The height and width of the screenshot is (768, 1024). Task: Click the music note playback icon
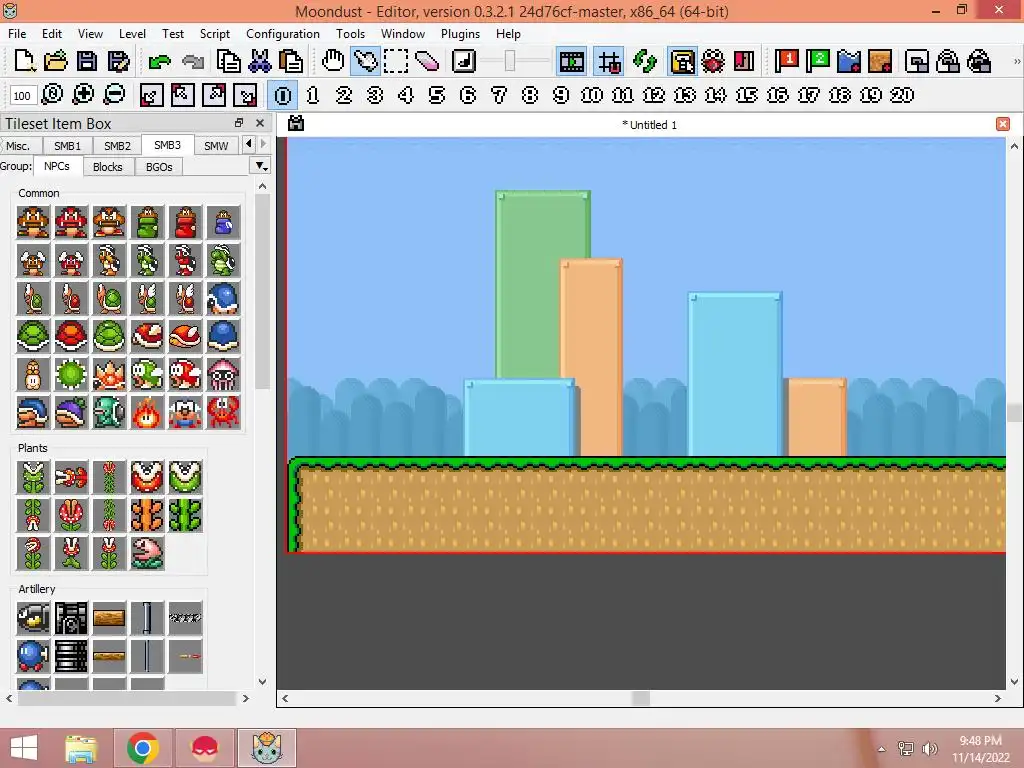tap(464, 61)
